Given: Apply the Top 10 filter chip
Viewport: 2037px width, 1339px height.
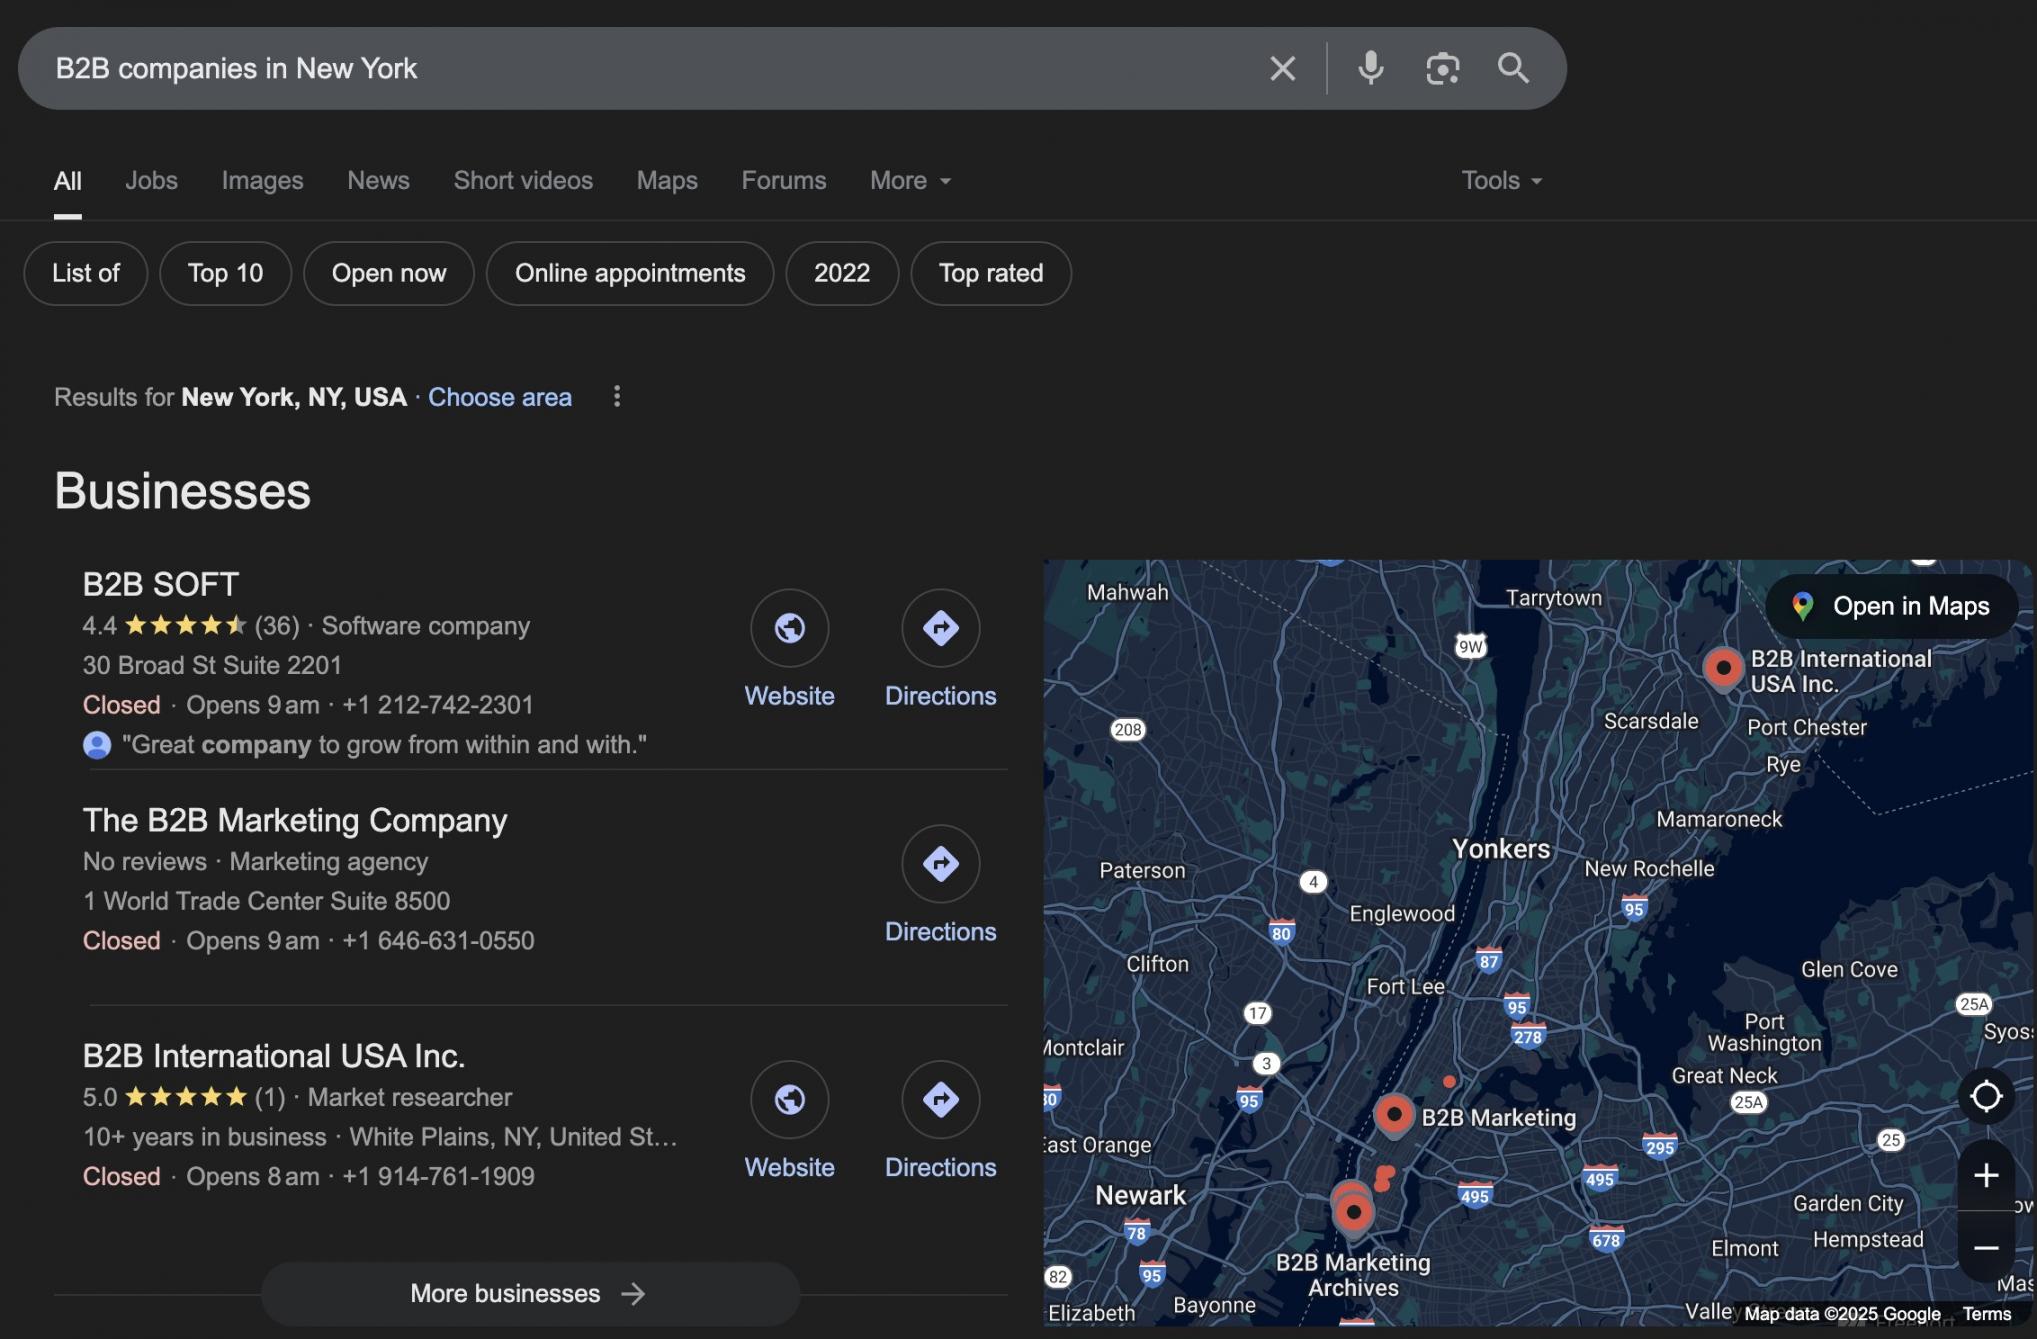Looking at the screenshot, I should pyautogui.click(x=225, y=274).
